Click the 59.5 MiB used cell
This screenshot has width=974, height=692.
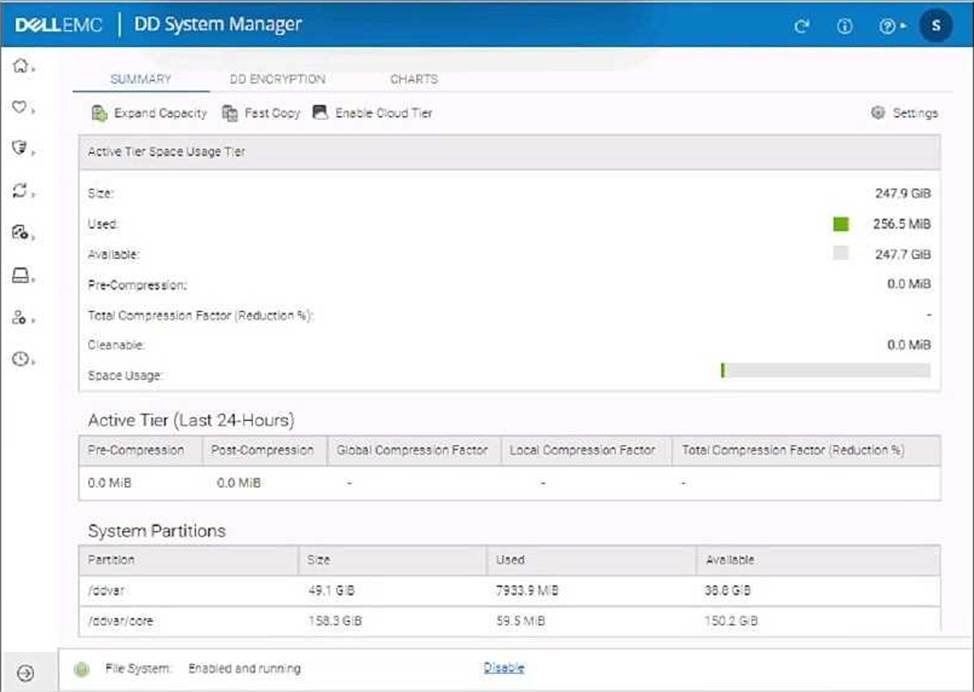[x=520, y=621]
